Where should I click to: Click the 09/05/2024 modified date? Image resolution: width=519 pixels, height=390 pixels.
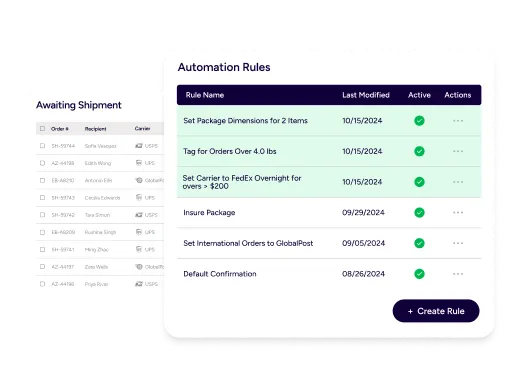pyautogui.click(x=363, y=243)
